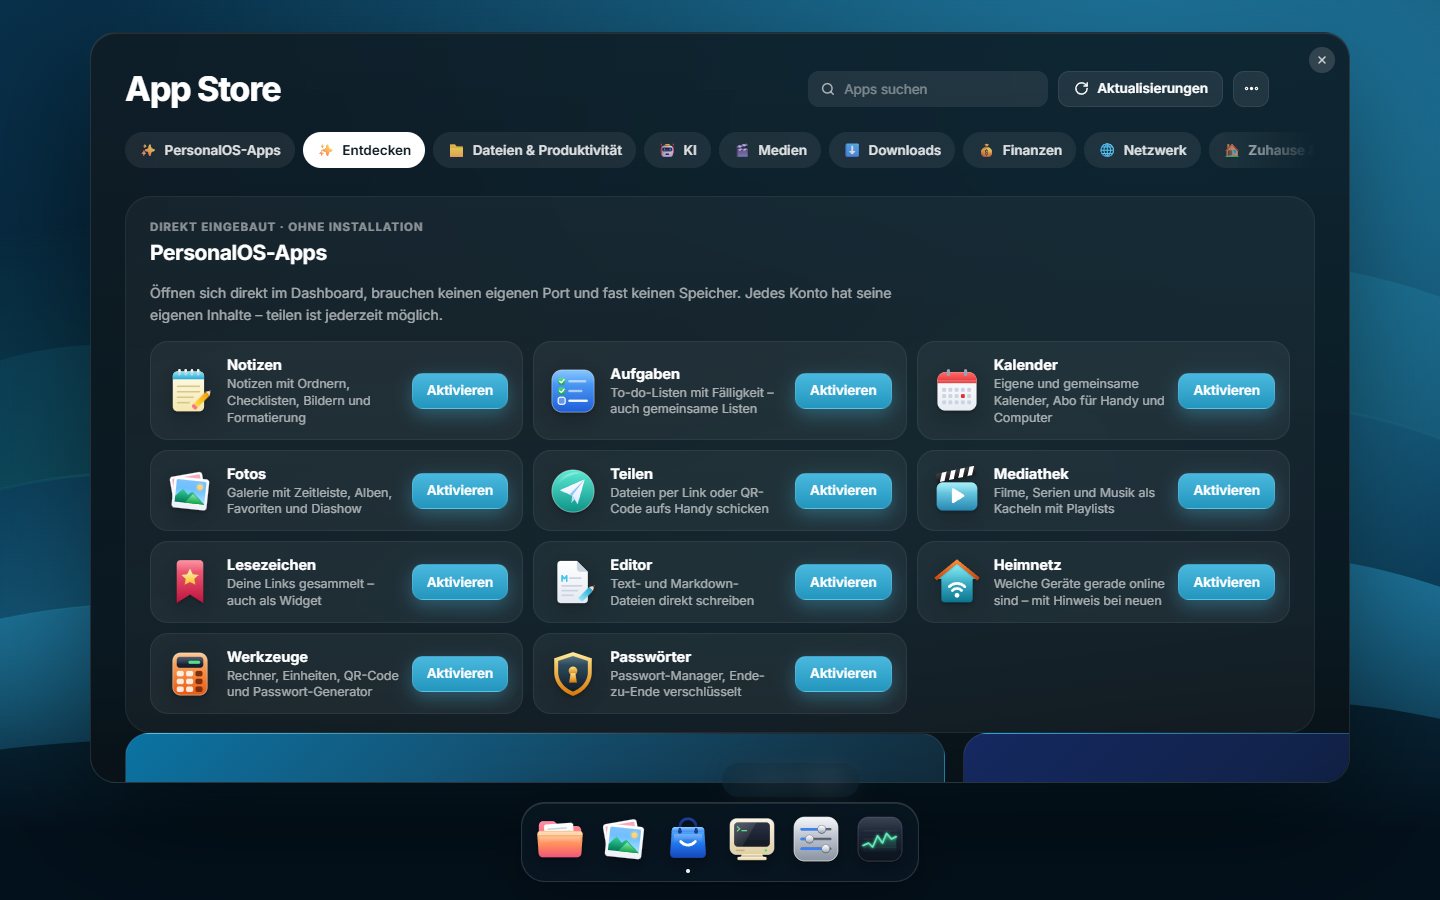Open the Dateien & Produktivität category
1440x900 pixels.
(534, 150)
